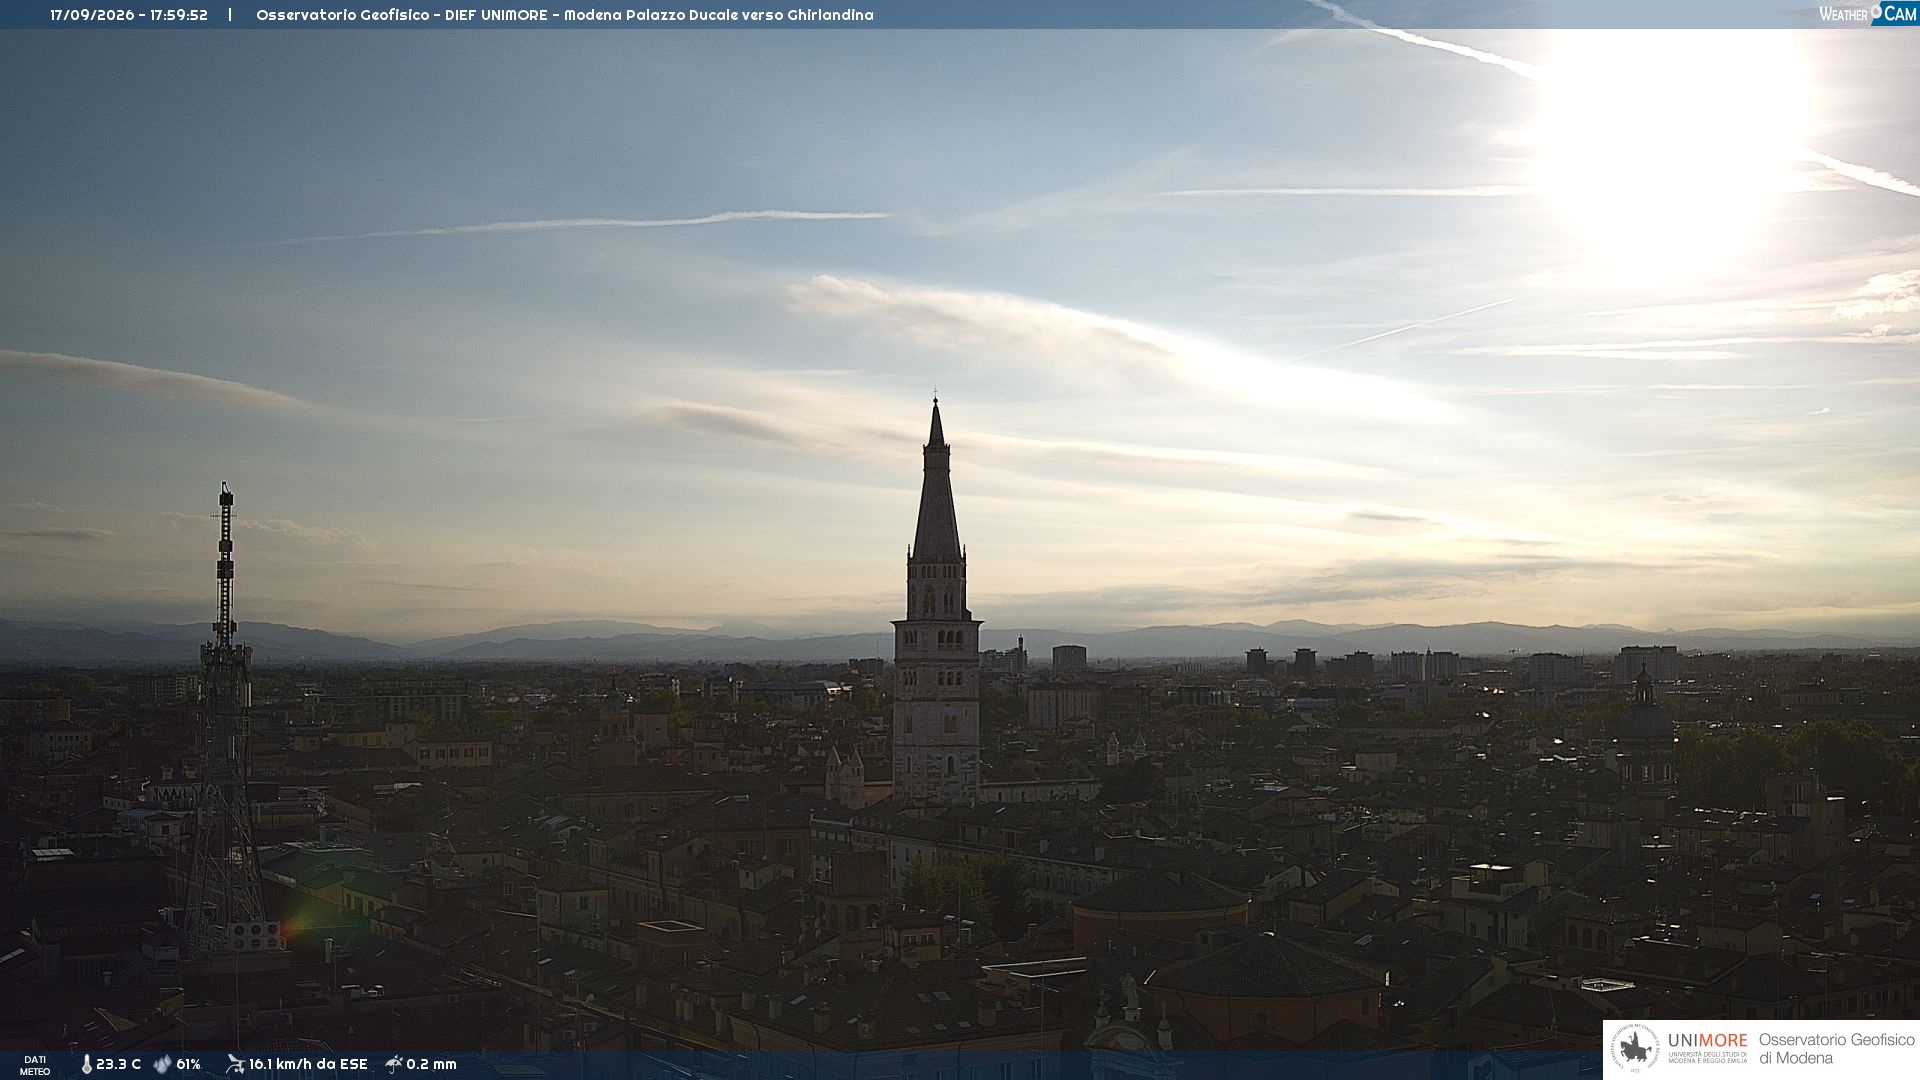Click the domed church on the right
This screenshot has width=1920, height=1080.
point(1645,730)
